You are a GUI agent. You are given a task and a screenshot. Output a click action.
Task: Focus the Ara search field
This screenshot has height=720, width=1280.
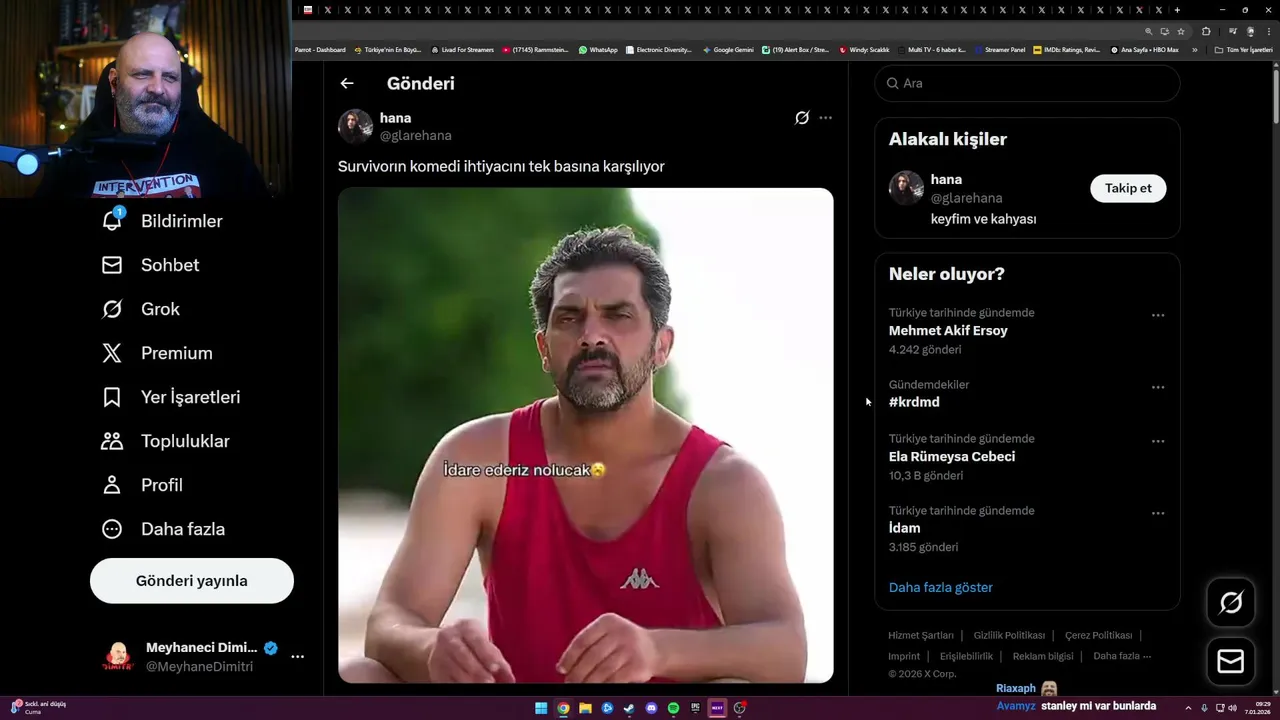1027,83
